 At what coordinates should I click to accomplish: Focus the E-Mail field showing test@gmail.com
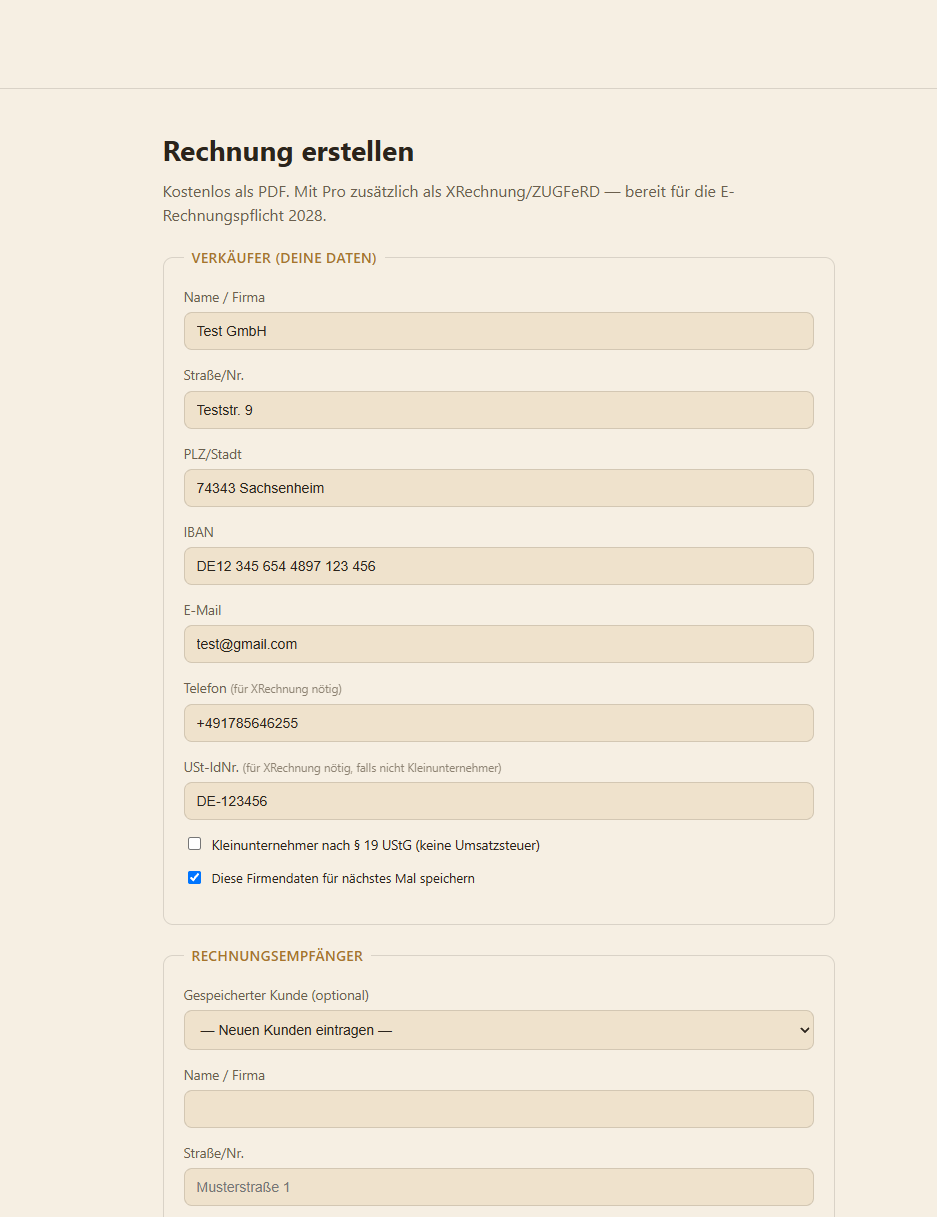[498, 644]
